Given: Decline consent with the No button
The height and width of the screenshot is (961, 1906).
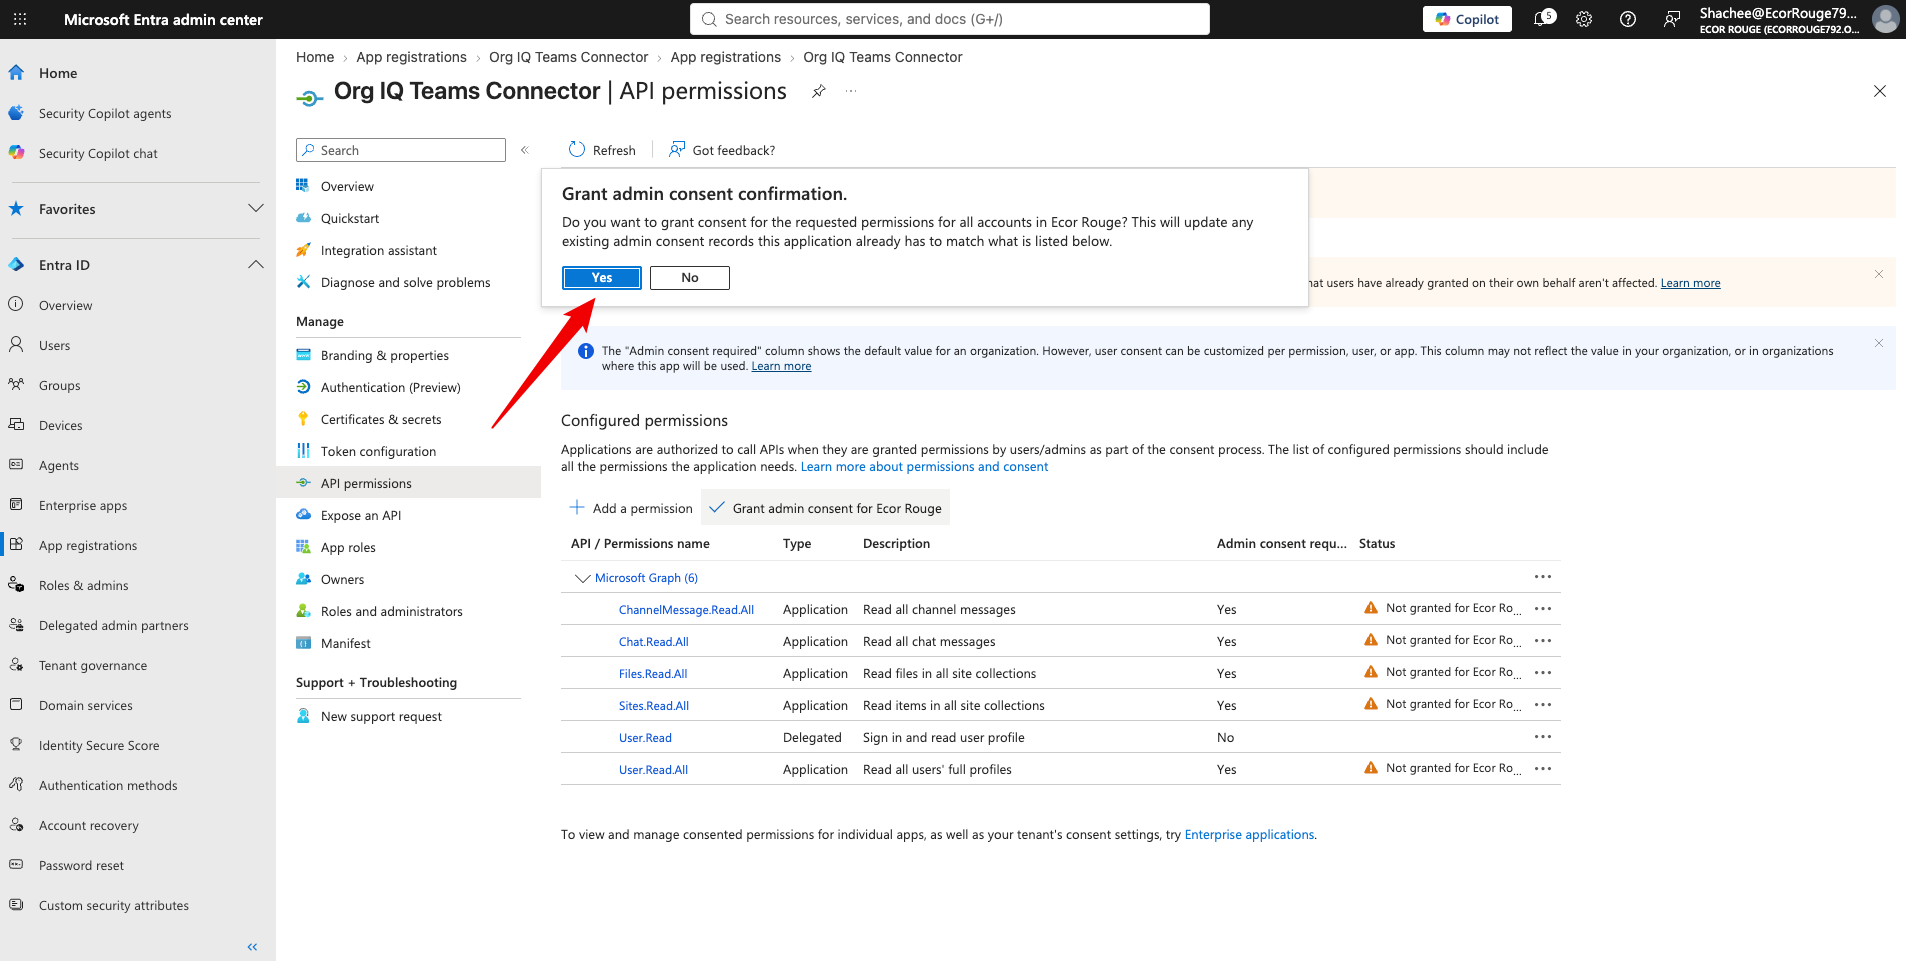Looking at the screenshot, I should click(x=690, y=278).
